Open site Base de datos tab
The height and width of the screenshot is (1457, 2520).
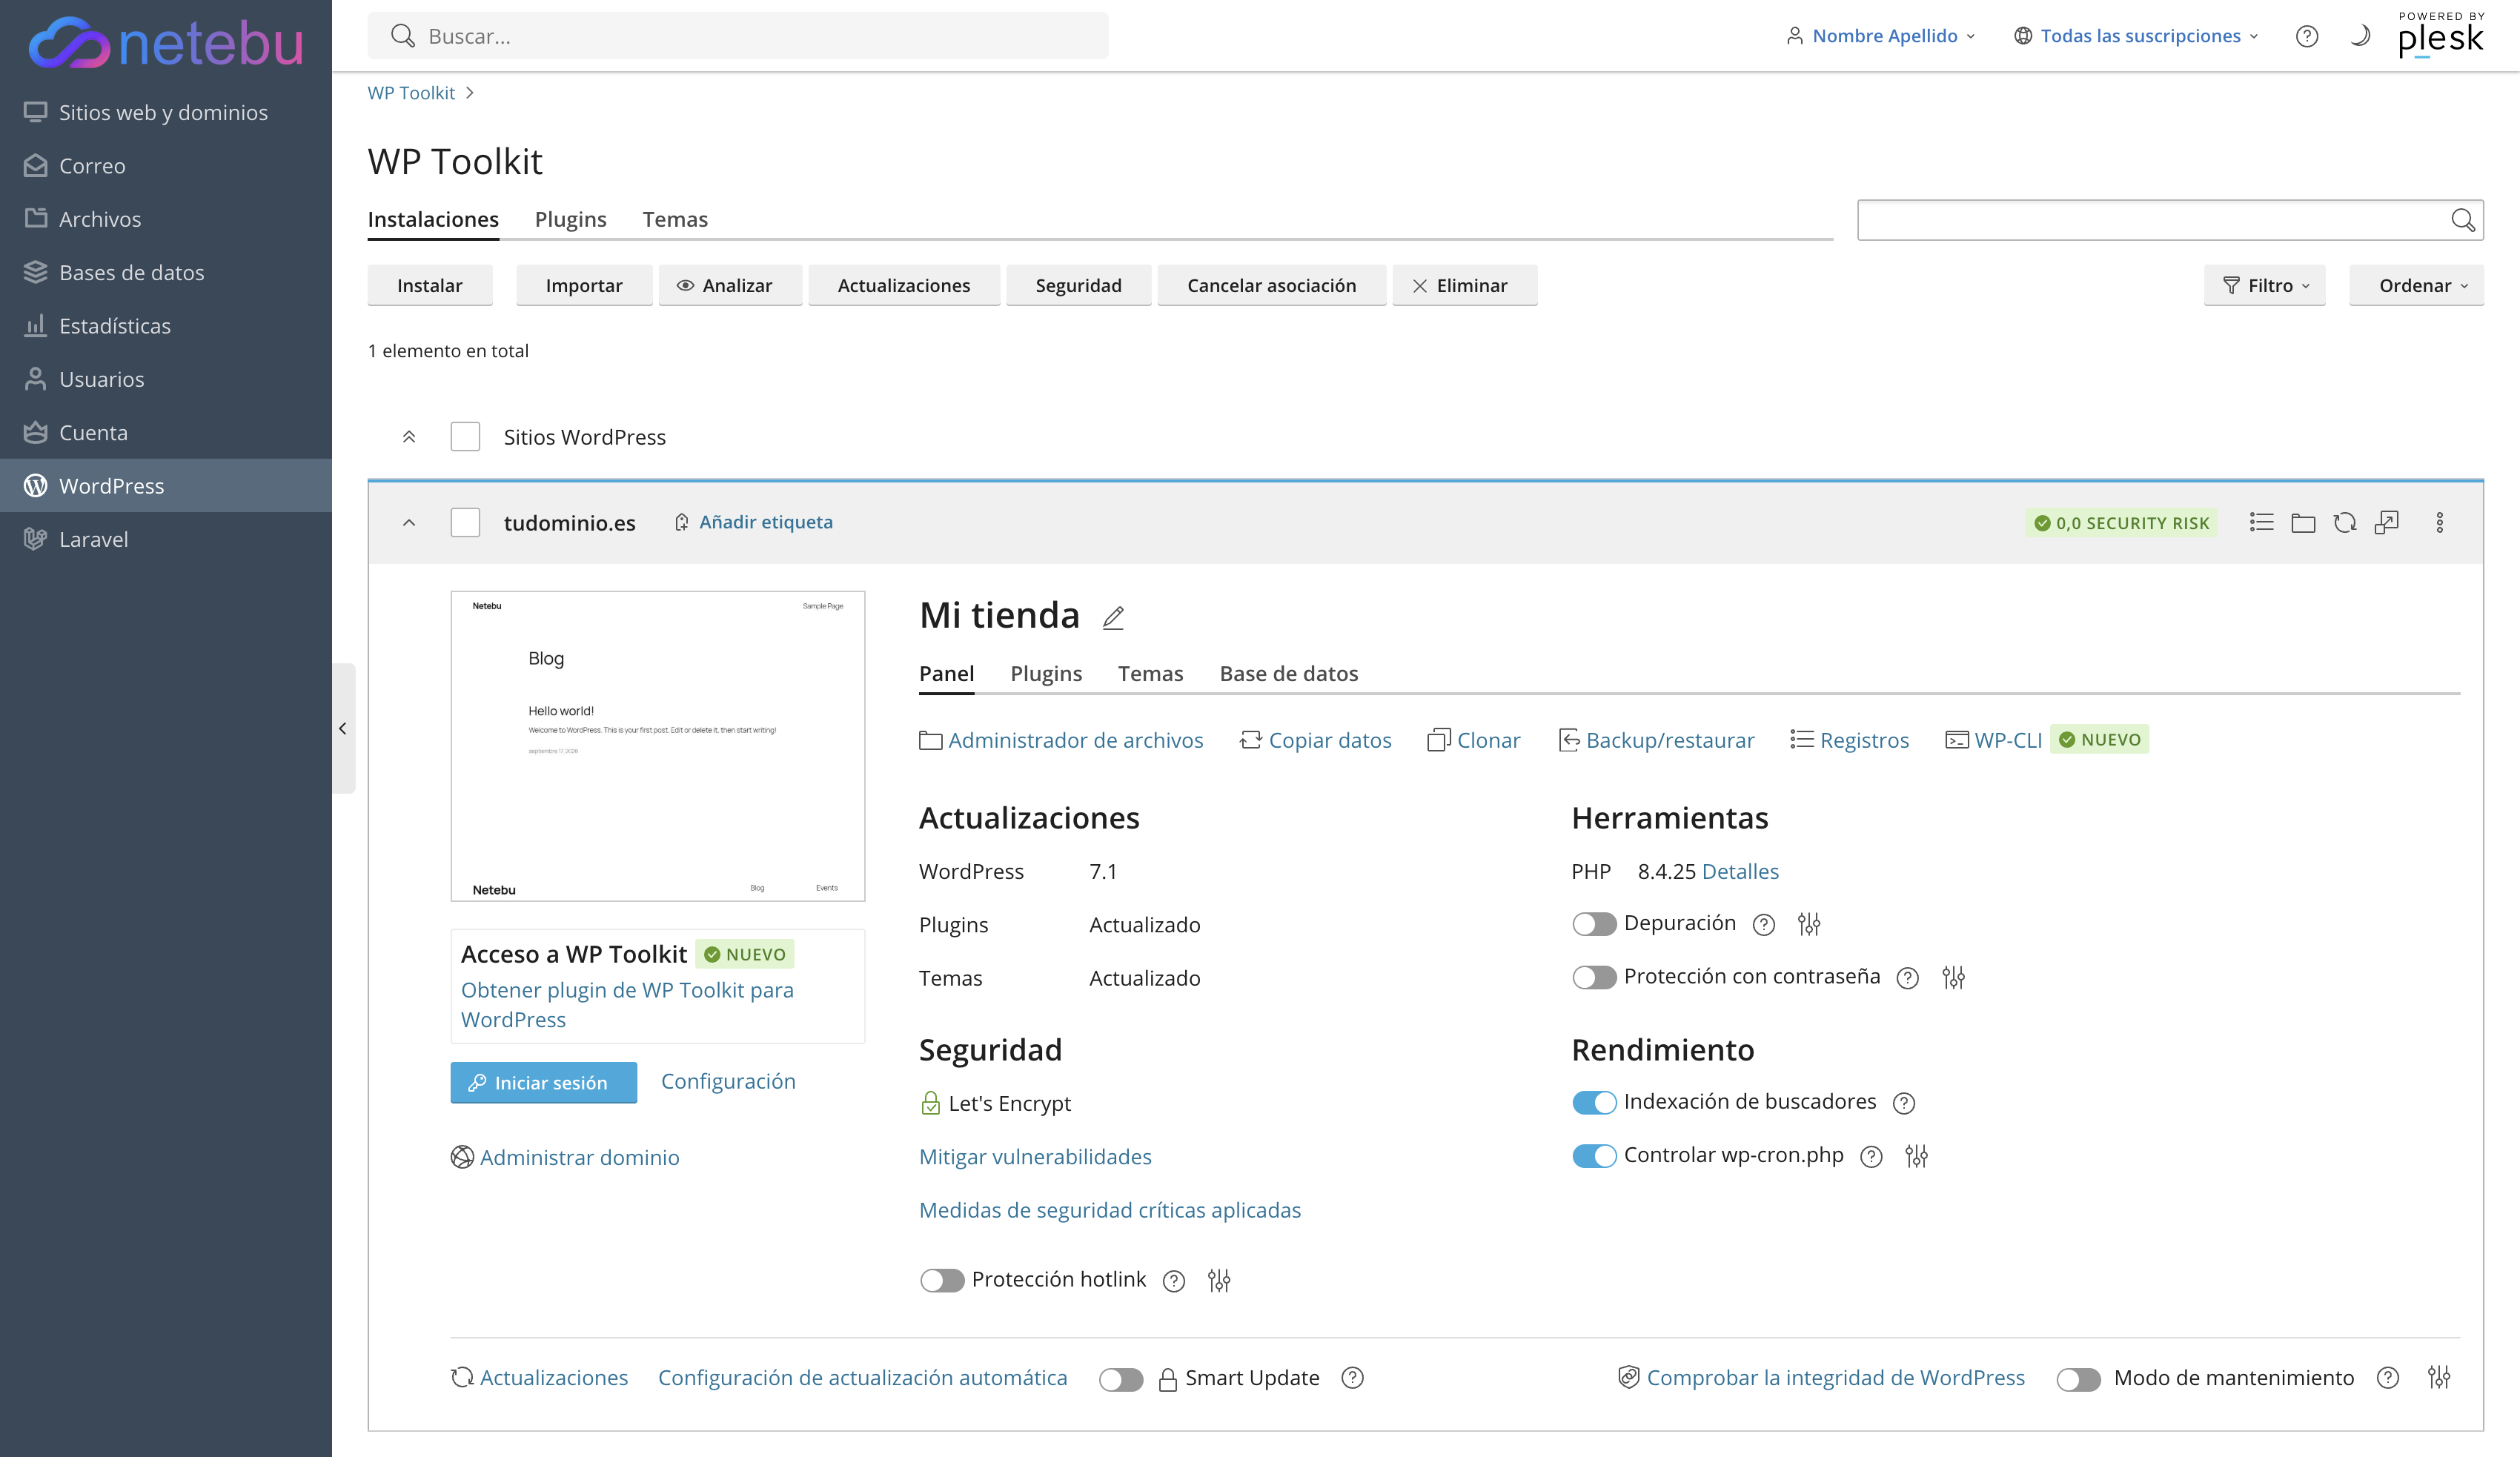point(1288,673)
